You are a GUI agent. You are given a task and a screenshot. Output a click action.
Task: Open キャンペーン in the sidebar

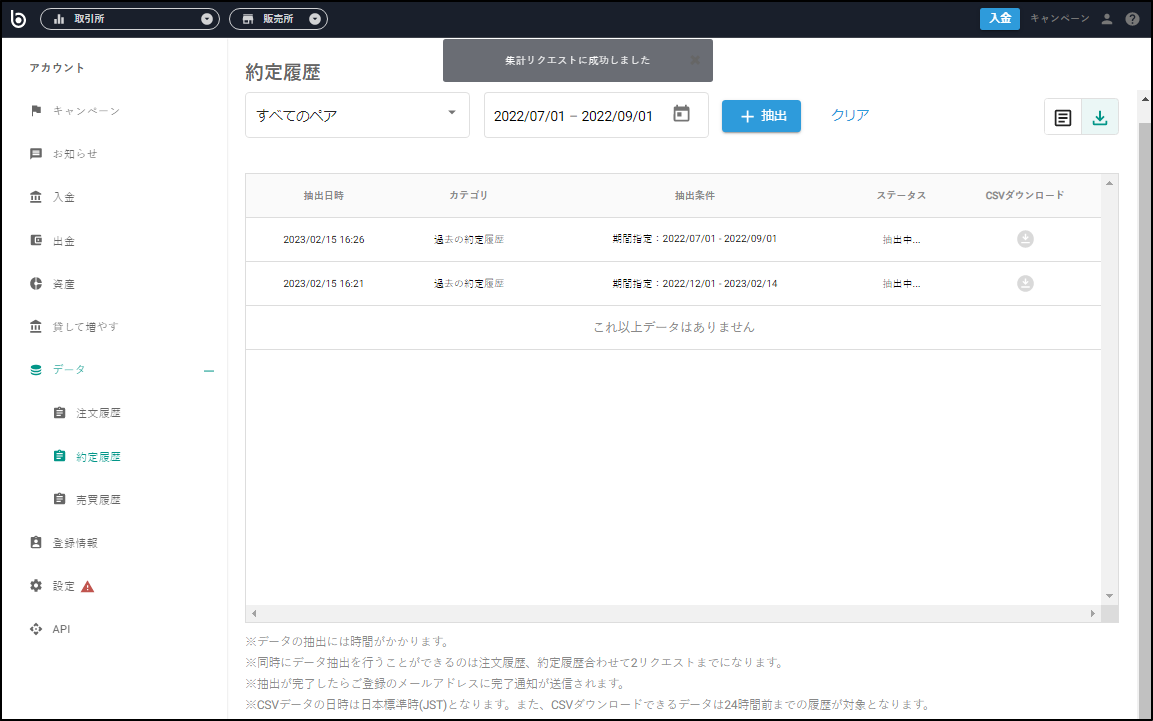pyautogui.click(x=86, y=110)
